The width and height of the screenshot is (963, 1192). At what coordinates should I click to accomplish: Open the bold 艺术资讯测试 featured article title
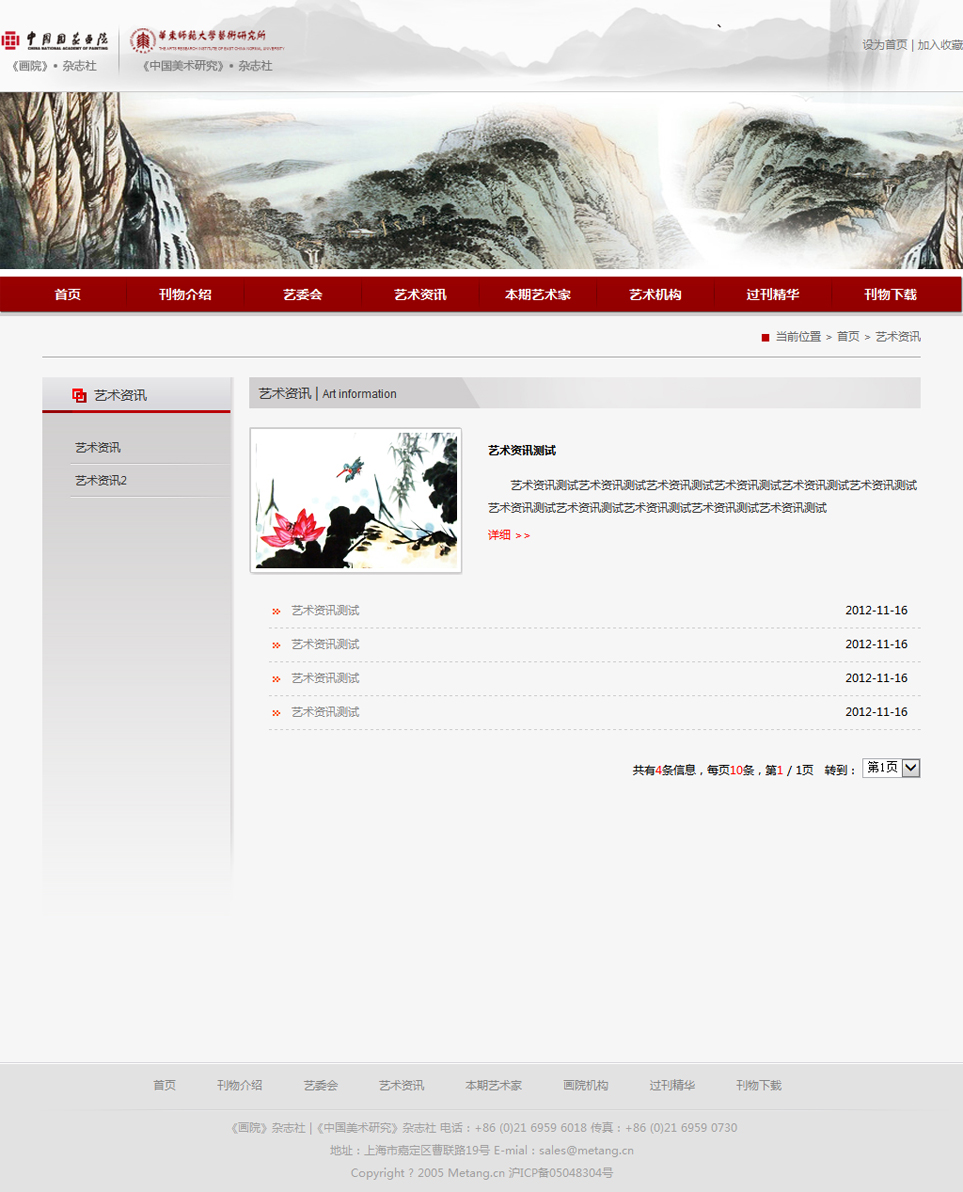pos(521,451)
